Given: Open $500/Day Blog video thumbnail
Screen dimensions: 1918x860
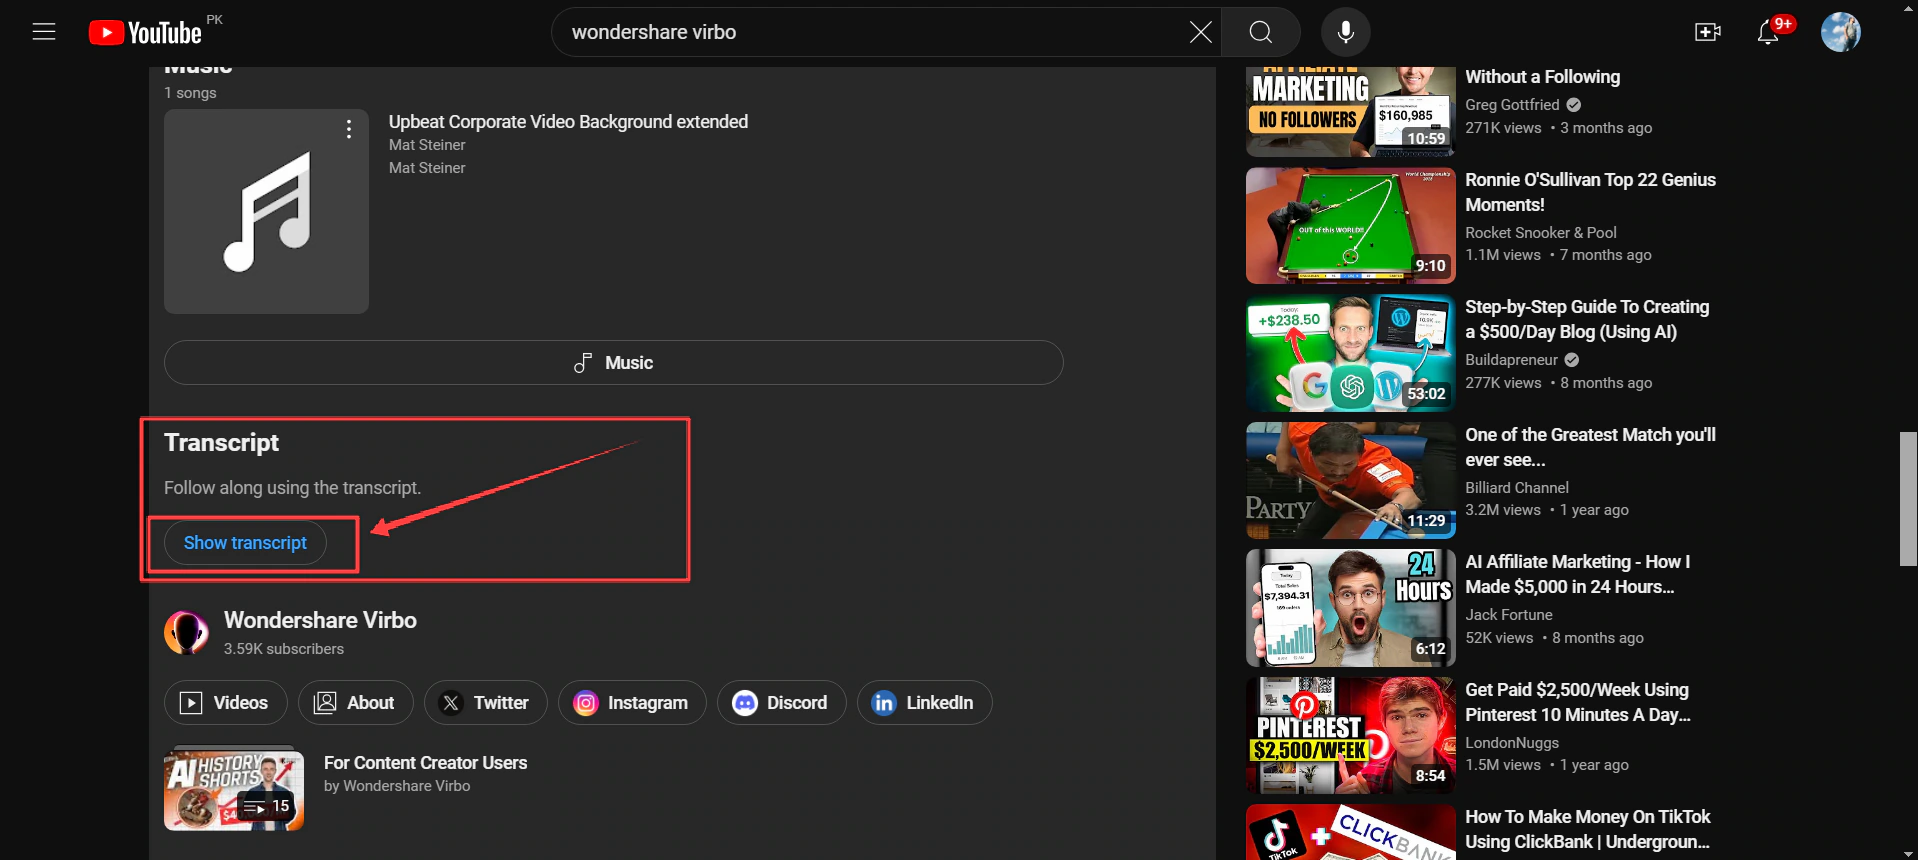Looking at the screenshot, I should point(1350,353).
